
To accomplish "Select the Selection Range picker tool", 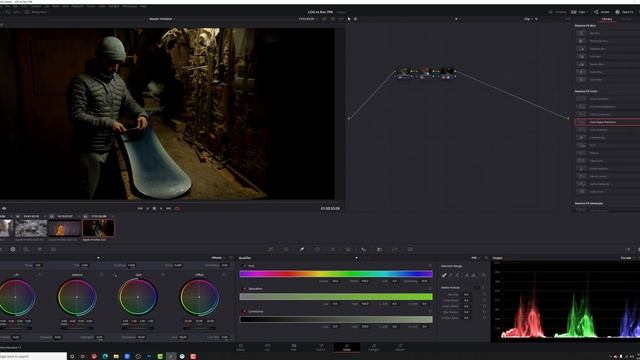I will coord(444,276).
